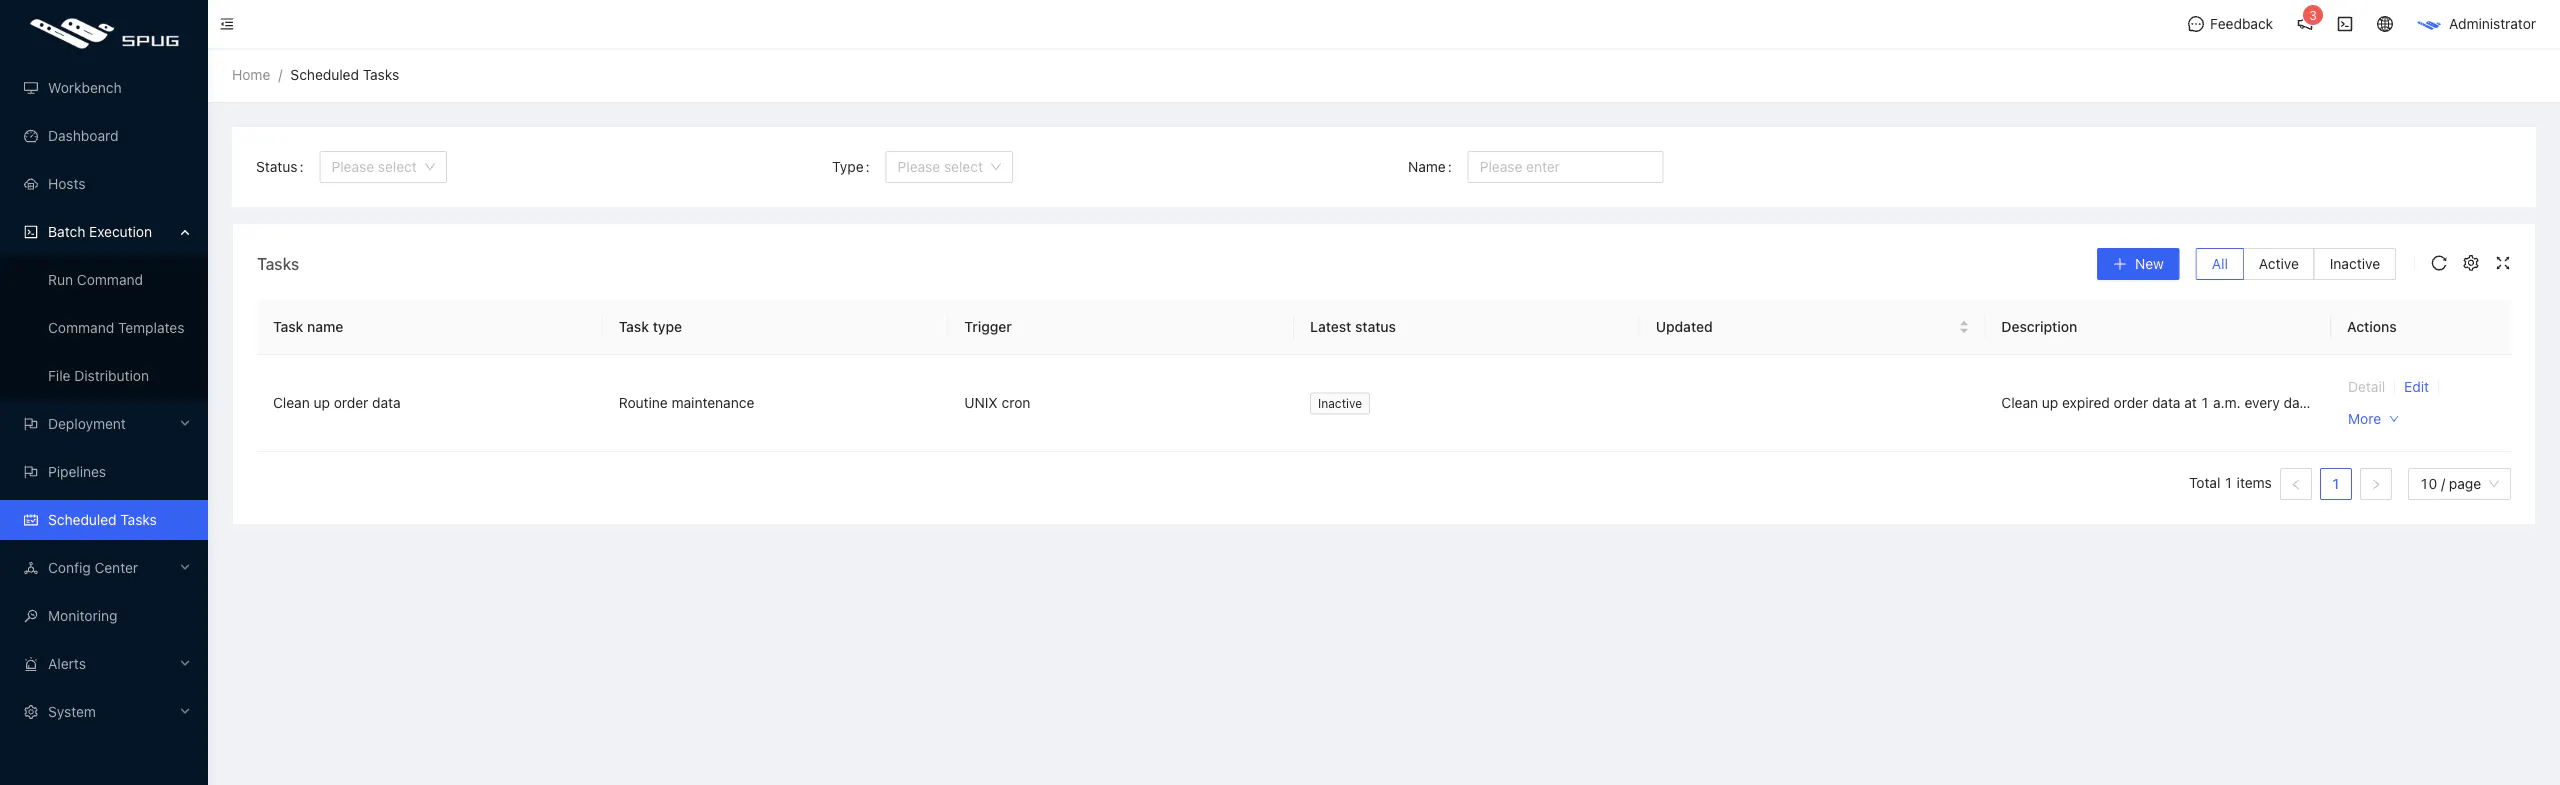This screenshot has height=785, width=2560.
Task: Open the Administrator user menu
Action: click(2476, 24)
